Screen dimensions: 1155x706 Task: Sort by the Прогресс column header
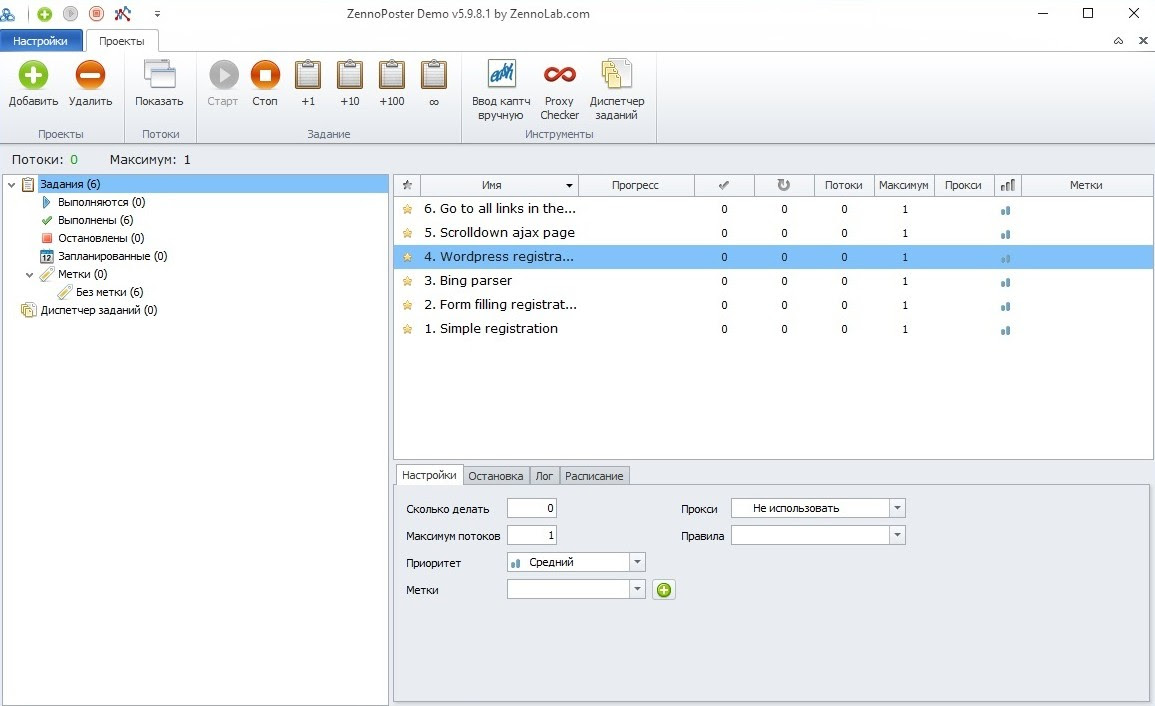[635, 185]
